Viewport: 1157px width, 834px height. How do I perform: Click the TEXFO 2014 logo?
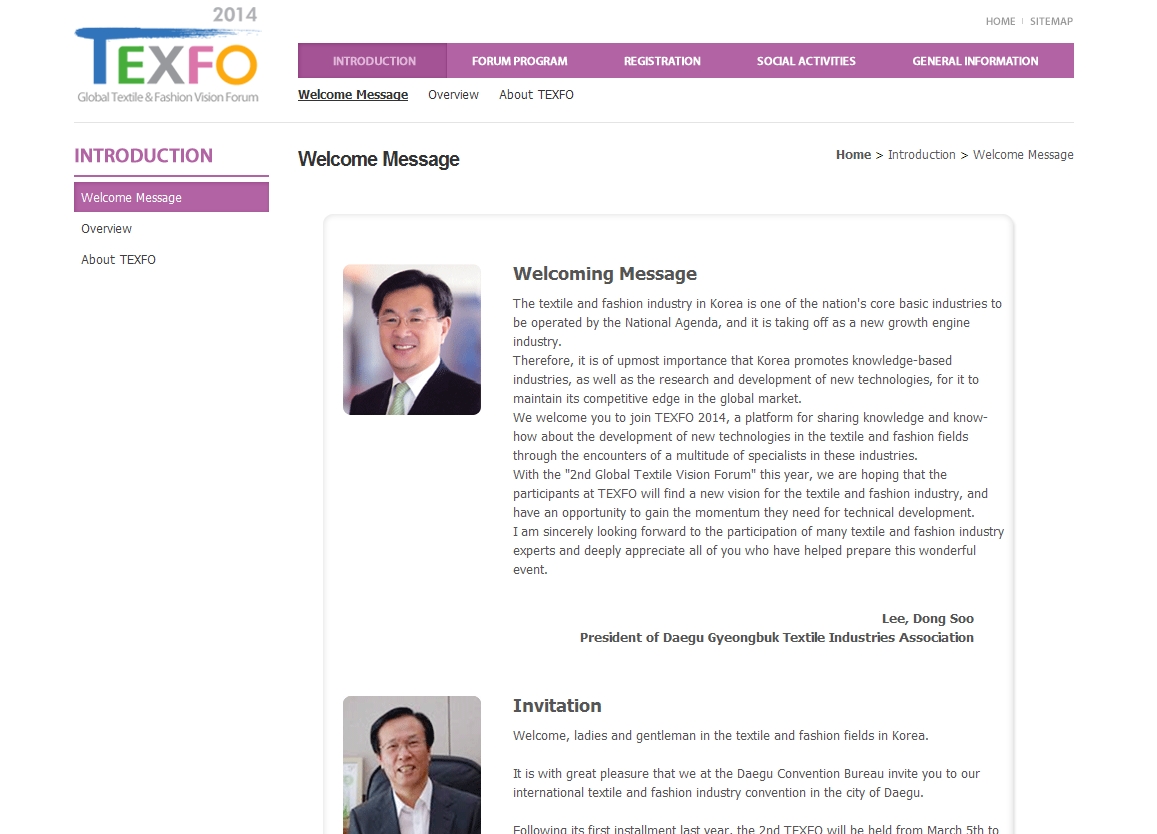(x=167, y=55)
